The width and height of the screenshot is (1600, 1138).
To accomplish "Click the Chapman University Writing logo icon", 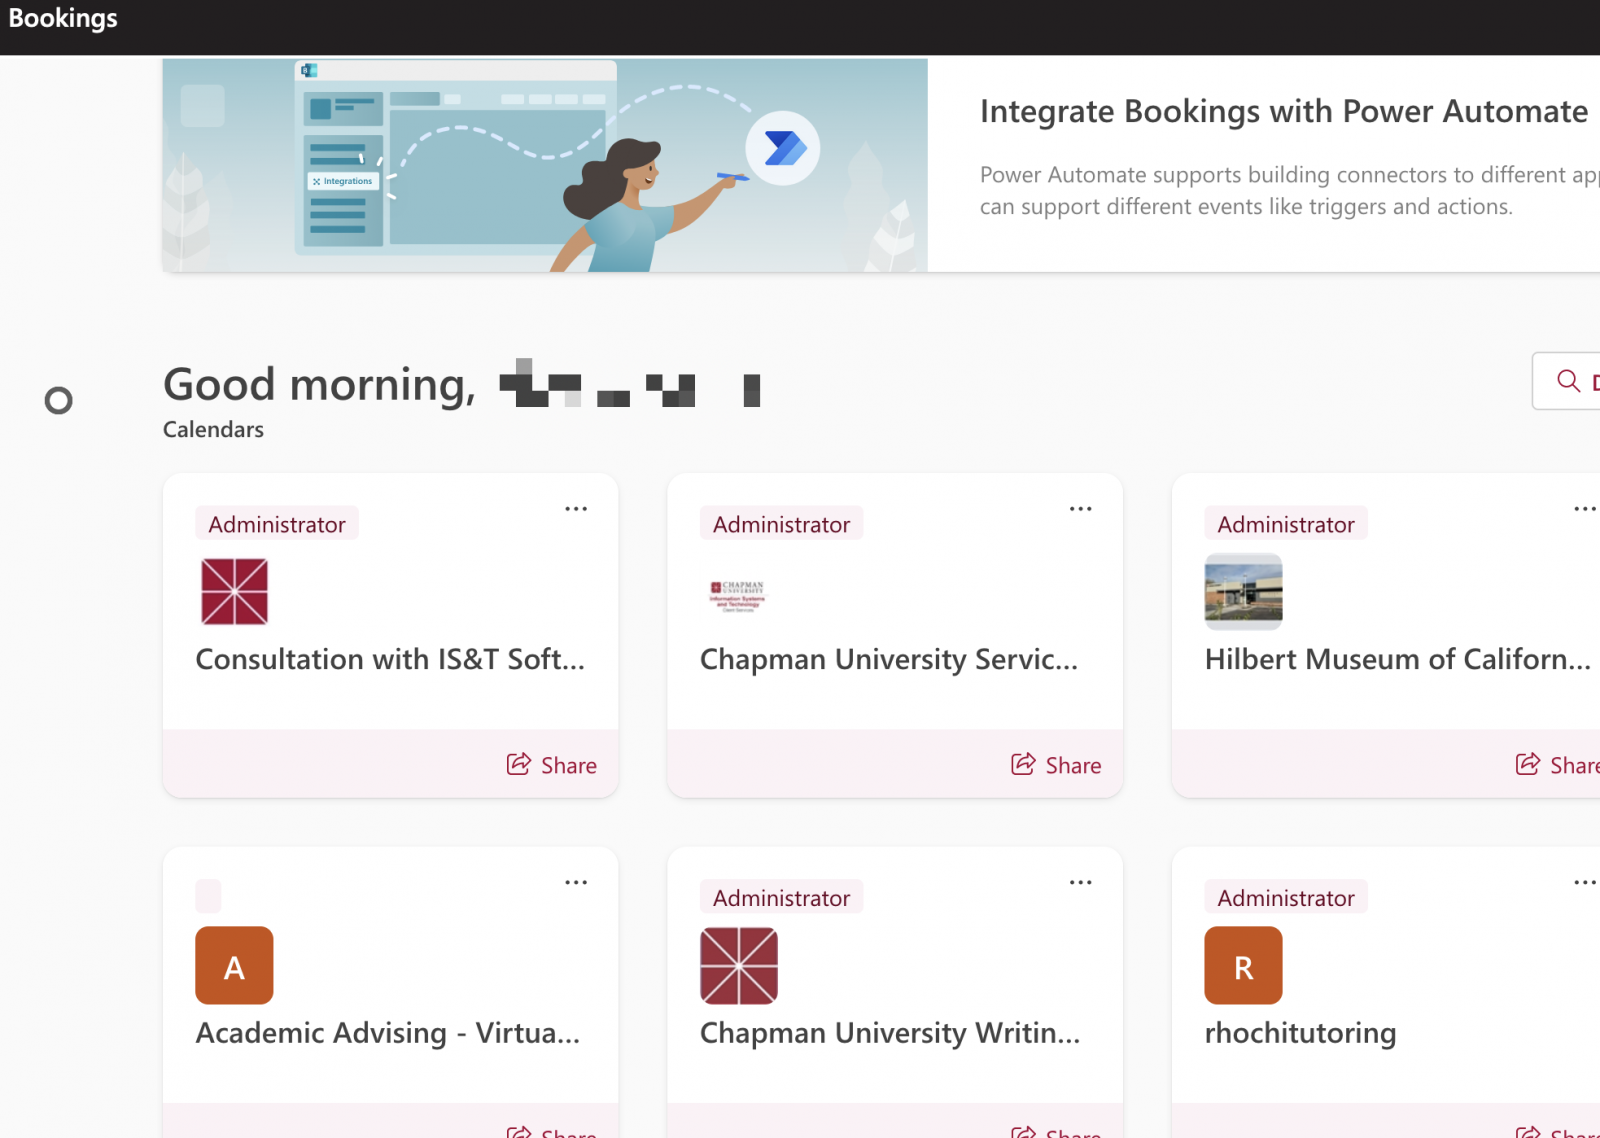I will [x=738, y=966].
